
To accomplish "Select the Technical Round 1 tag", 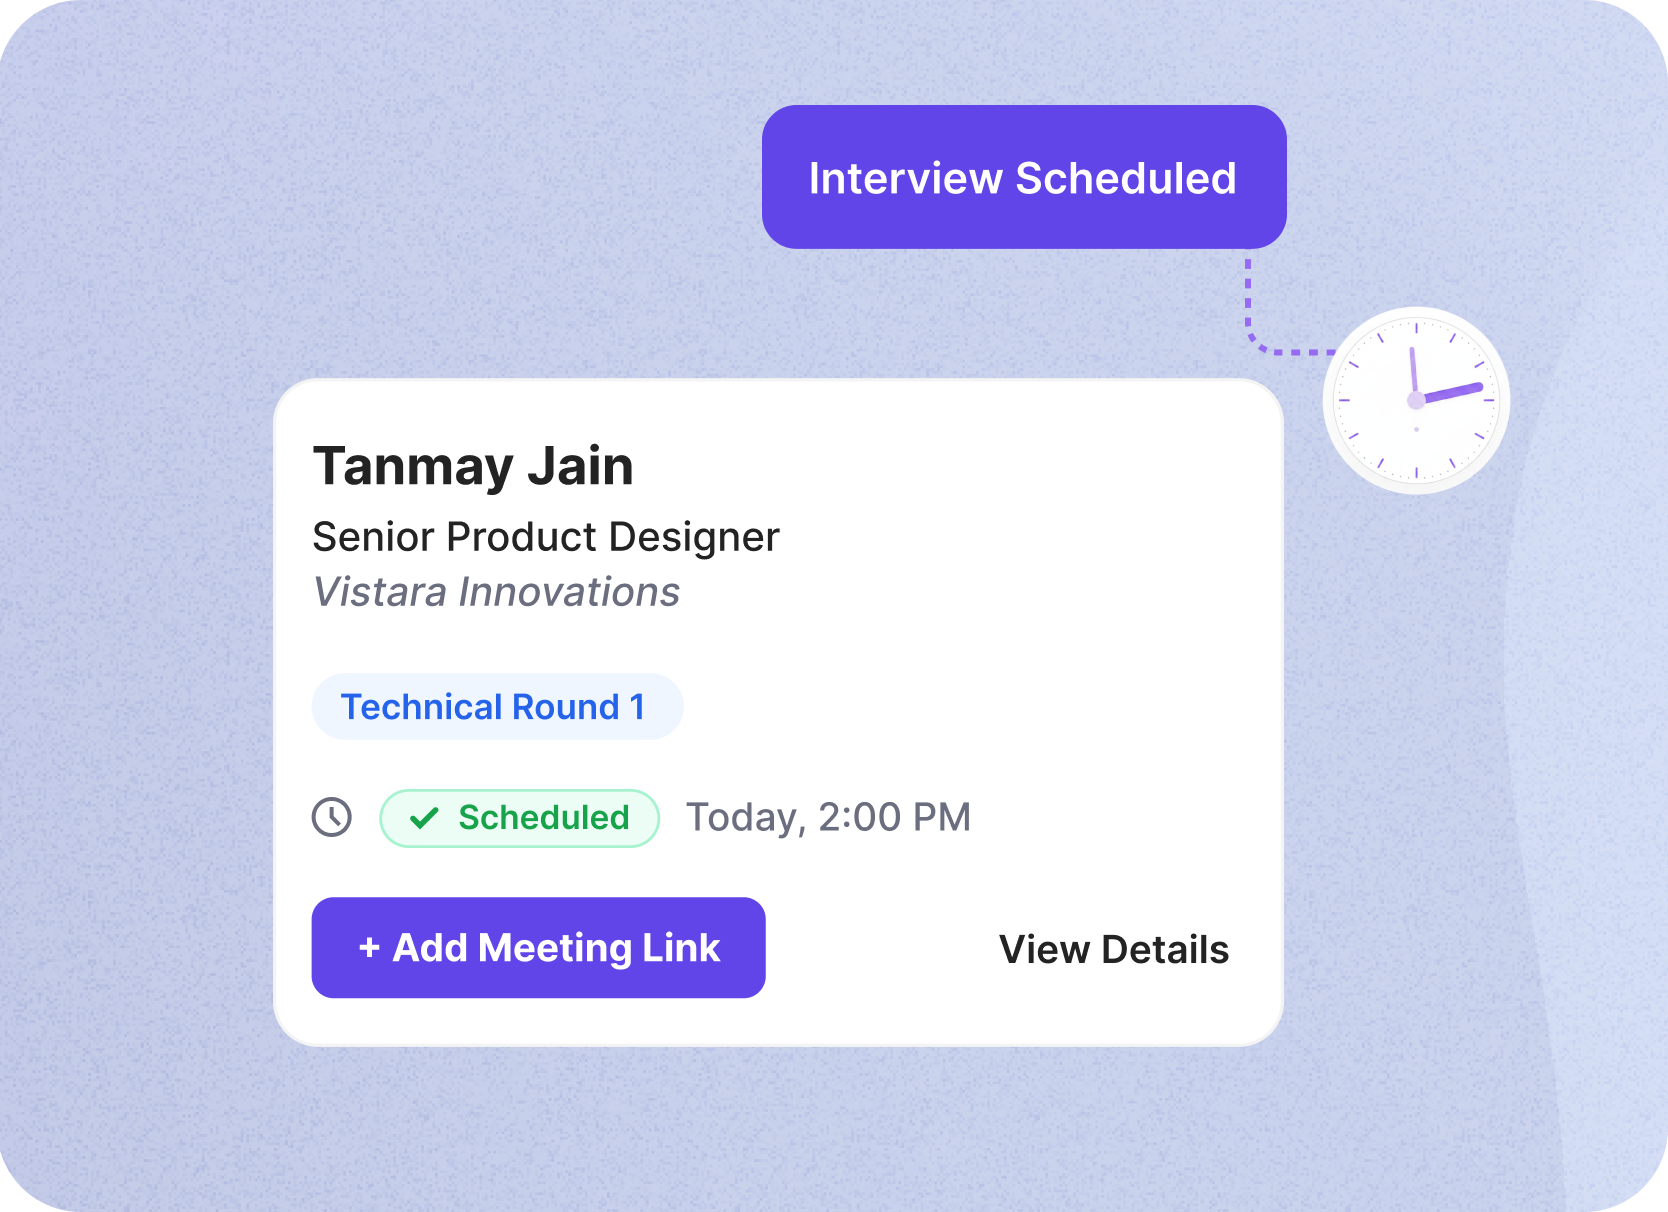I will (497, 706).
